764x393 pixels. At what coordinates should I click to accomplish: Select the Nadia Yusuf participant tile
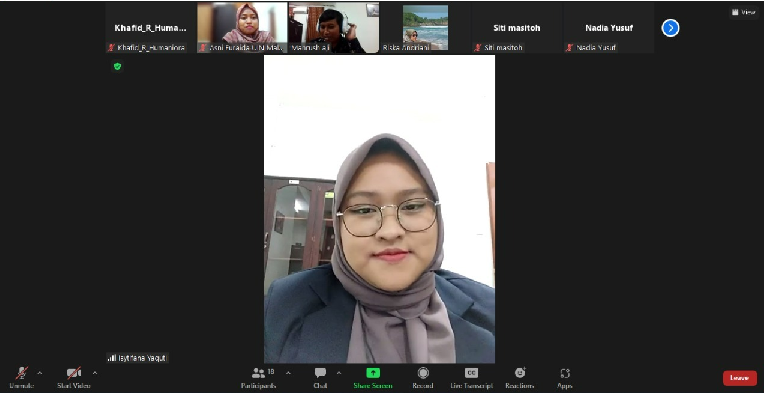609,28
